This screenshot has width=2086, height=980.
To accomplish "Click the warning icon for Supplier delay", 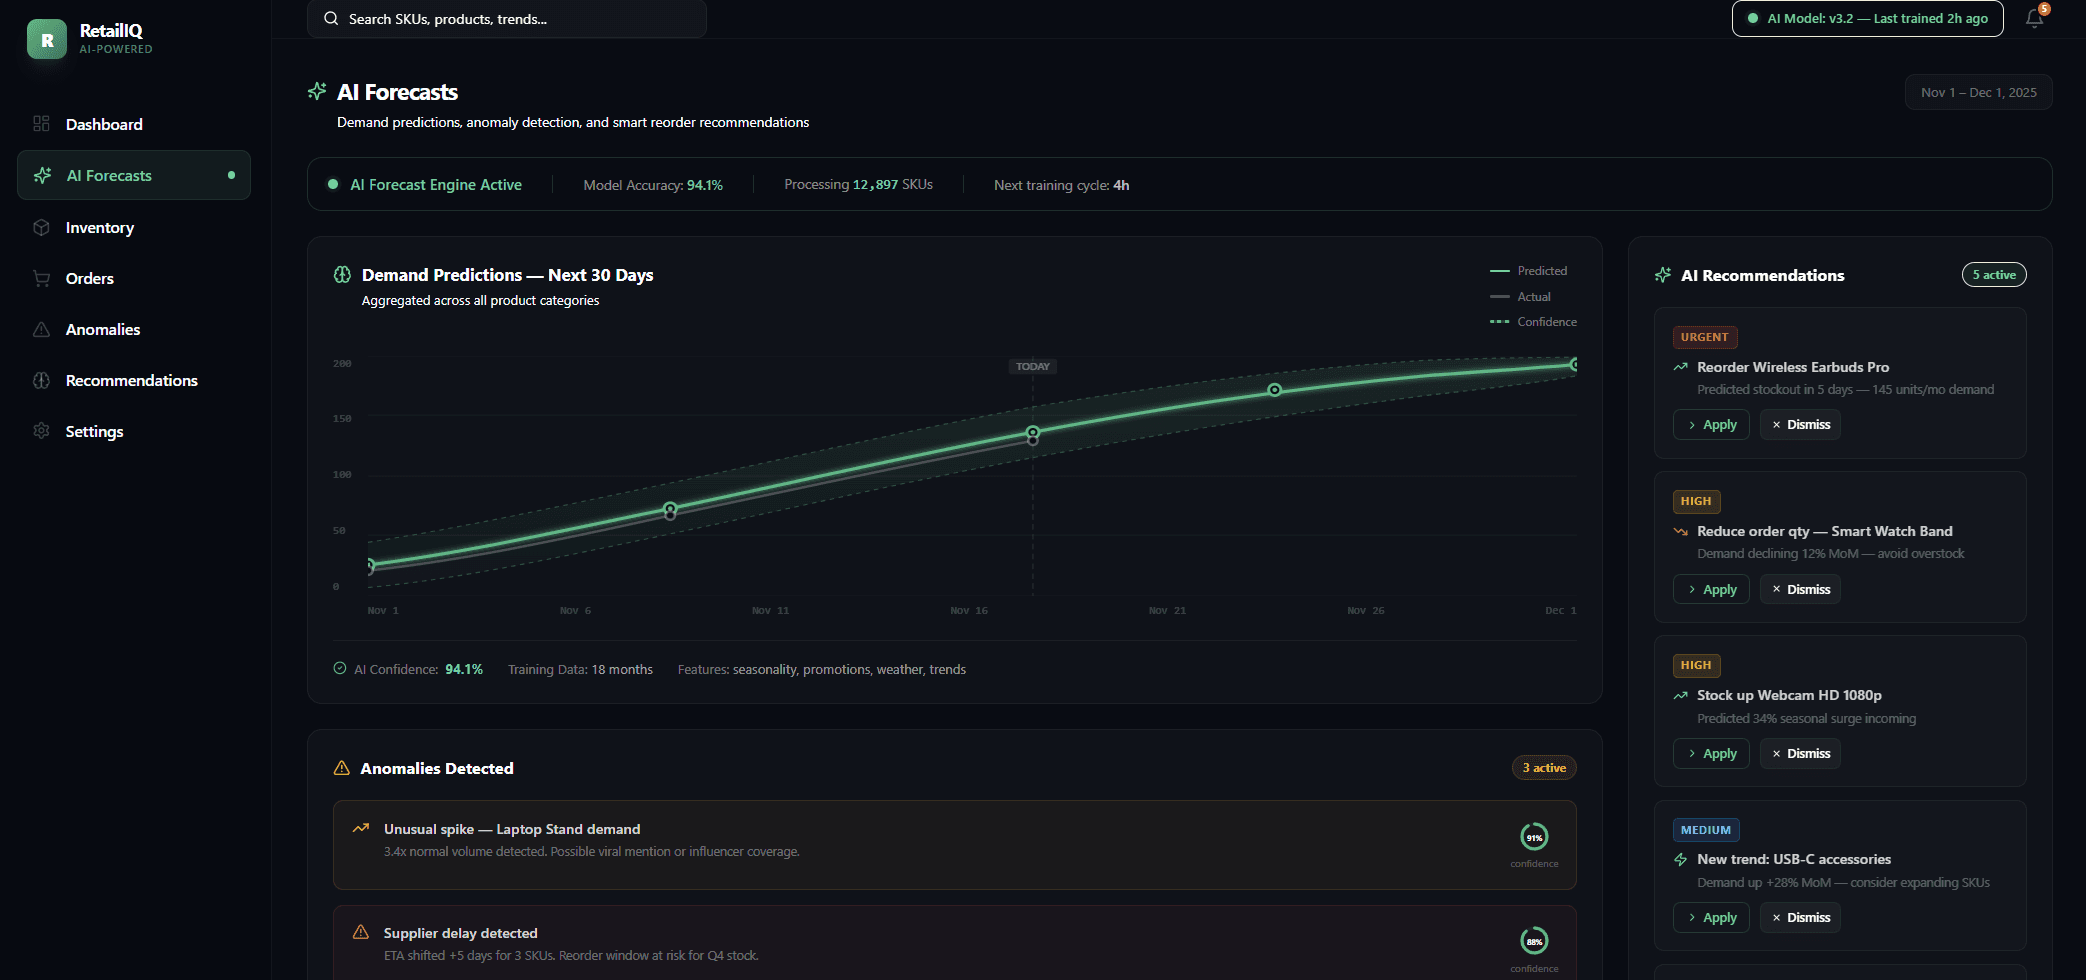I will (361, 932).
